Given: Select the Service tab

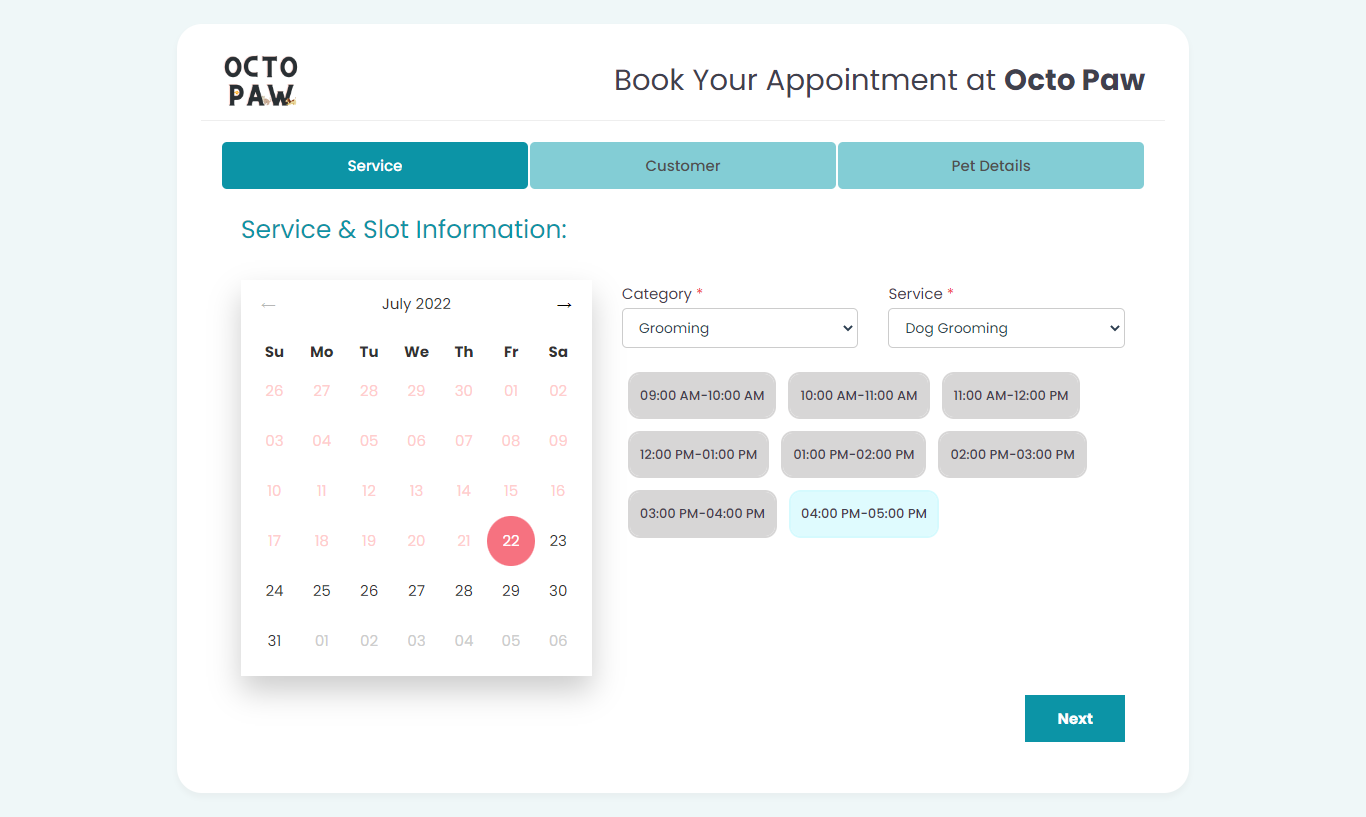Looking at the screenshot, I should 375,166.
